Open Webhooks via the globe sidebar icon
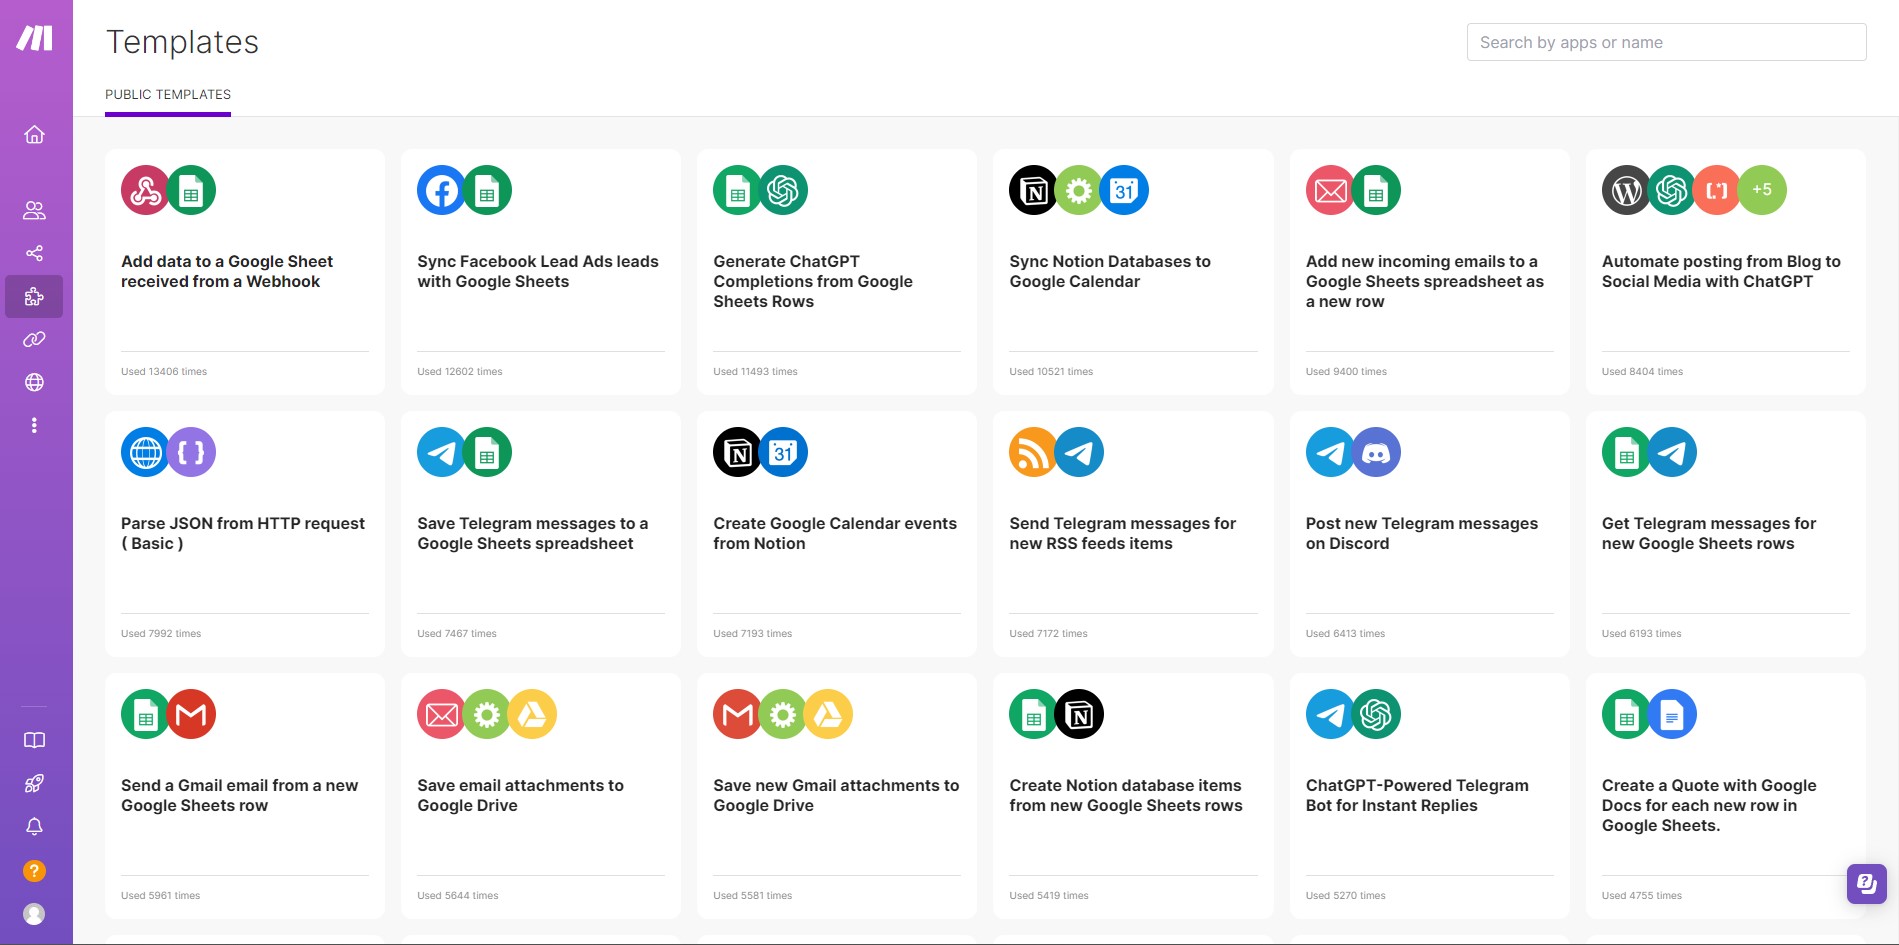Viewport: 1899px width, 945px height. (x=34, y=382)
